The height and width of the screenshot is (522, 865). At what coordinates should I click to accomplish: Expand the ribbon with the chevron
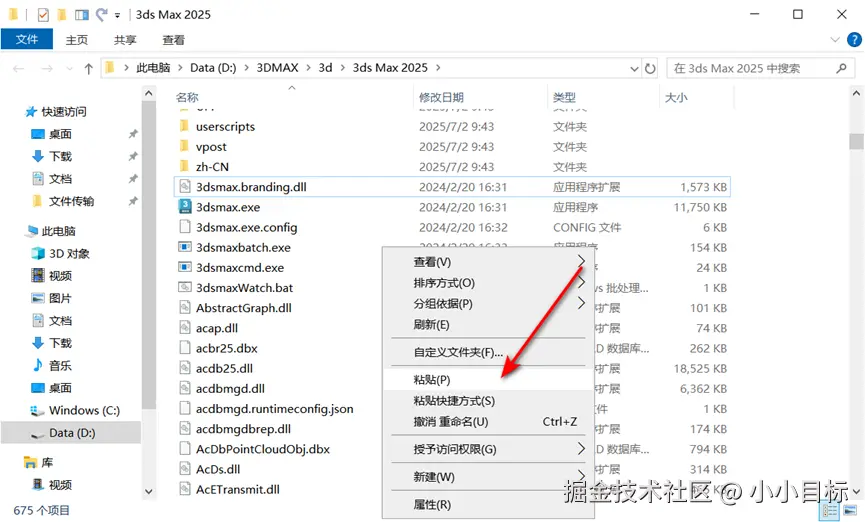pos(835,40)
